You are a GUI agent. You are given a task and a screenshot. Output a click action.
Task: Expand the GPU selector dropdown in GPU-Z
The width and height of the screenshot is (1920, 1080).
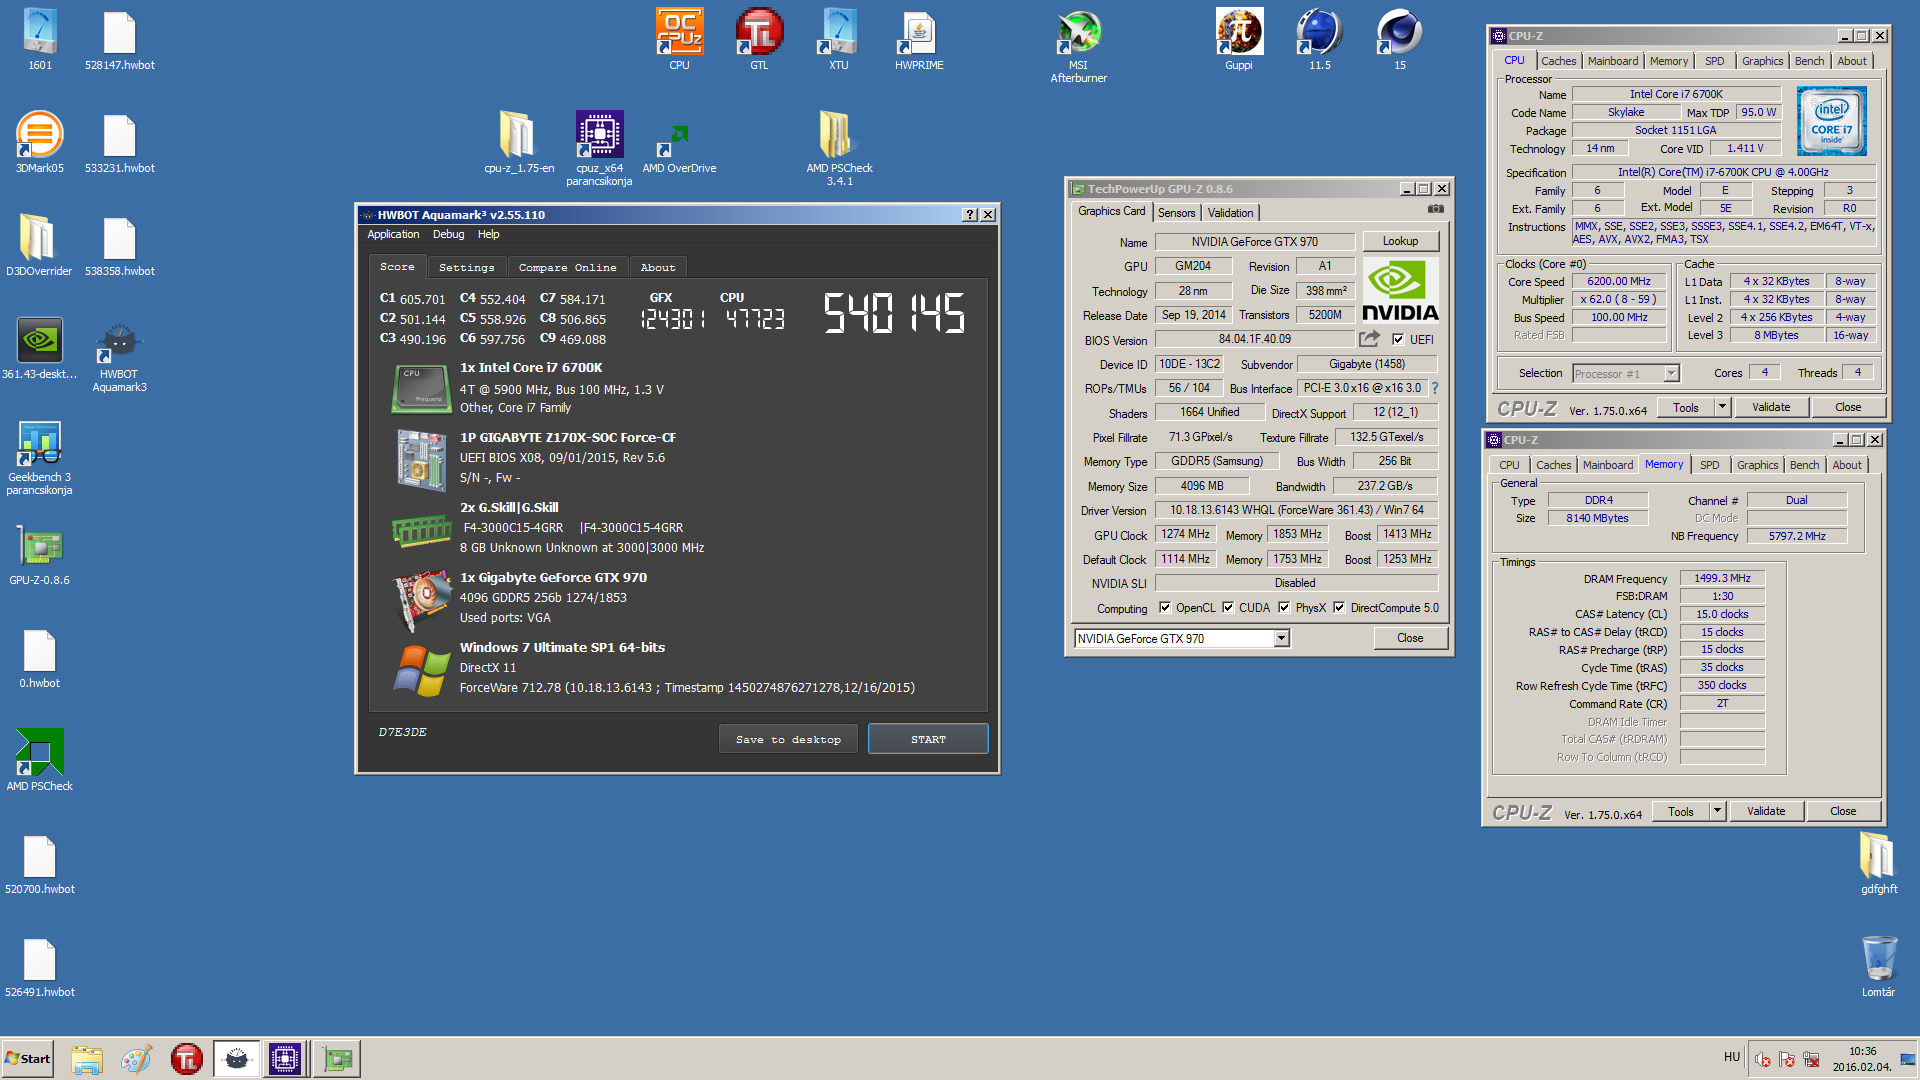click(x=1281, y=638)
